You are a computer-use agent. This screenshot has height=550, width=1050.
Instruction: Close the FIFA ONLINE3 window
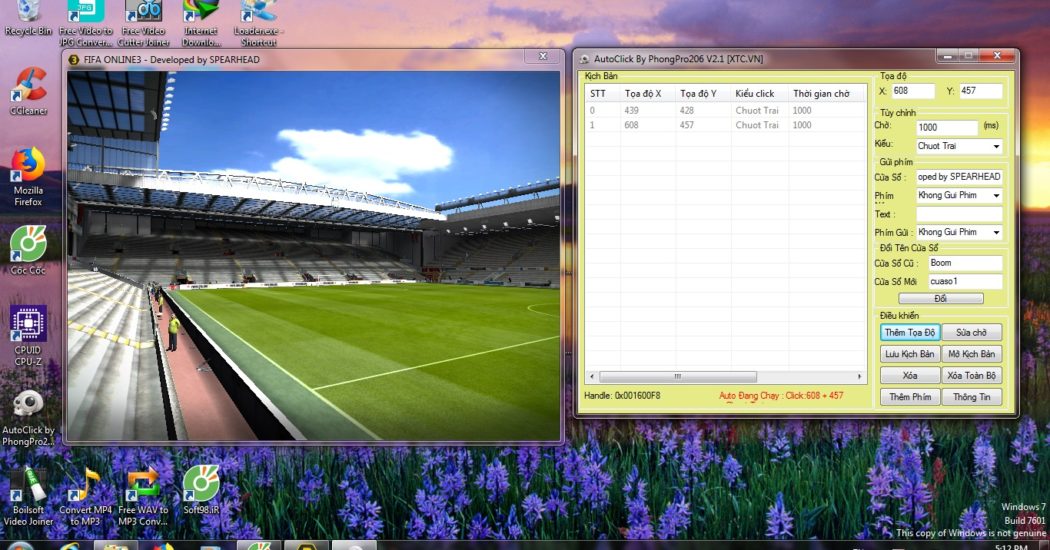[x=543, y=56]
